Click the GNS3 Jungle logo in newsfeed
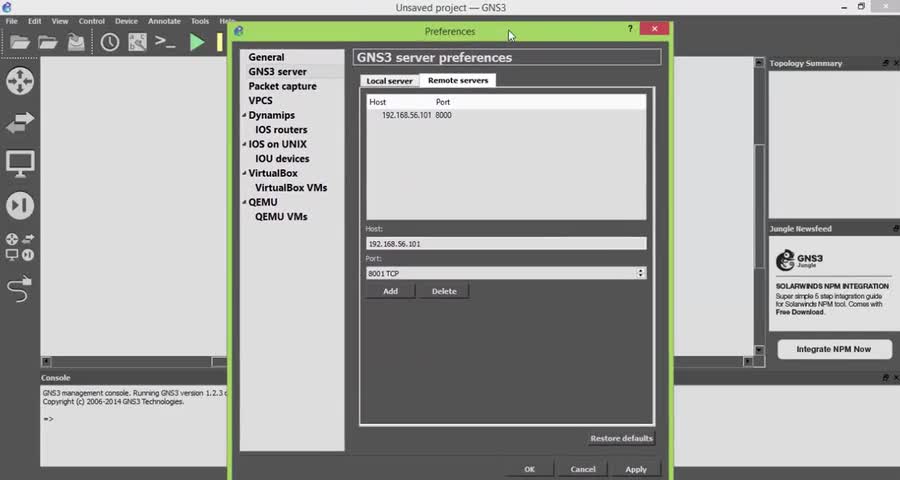 point(801,260)
